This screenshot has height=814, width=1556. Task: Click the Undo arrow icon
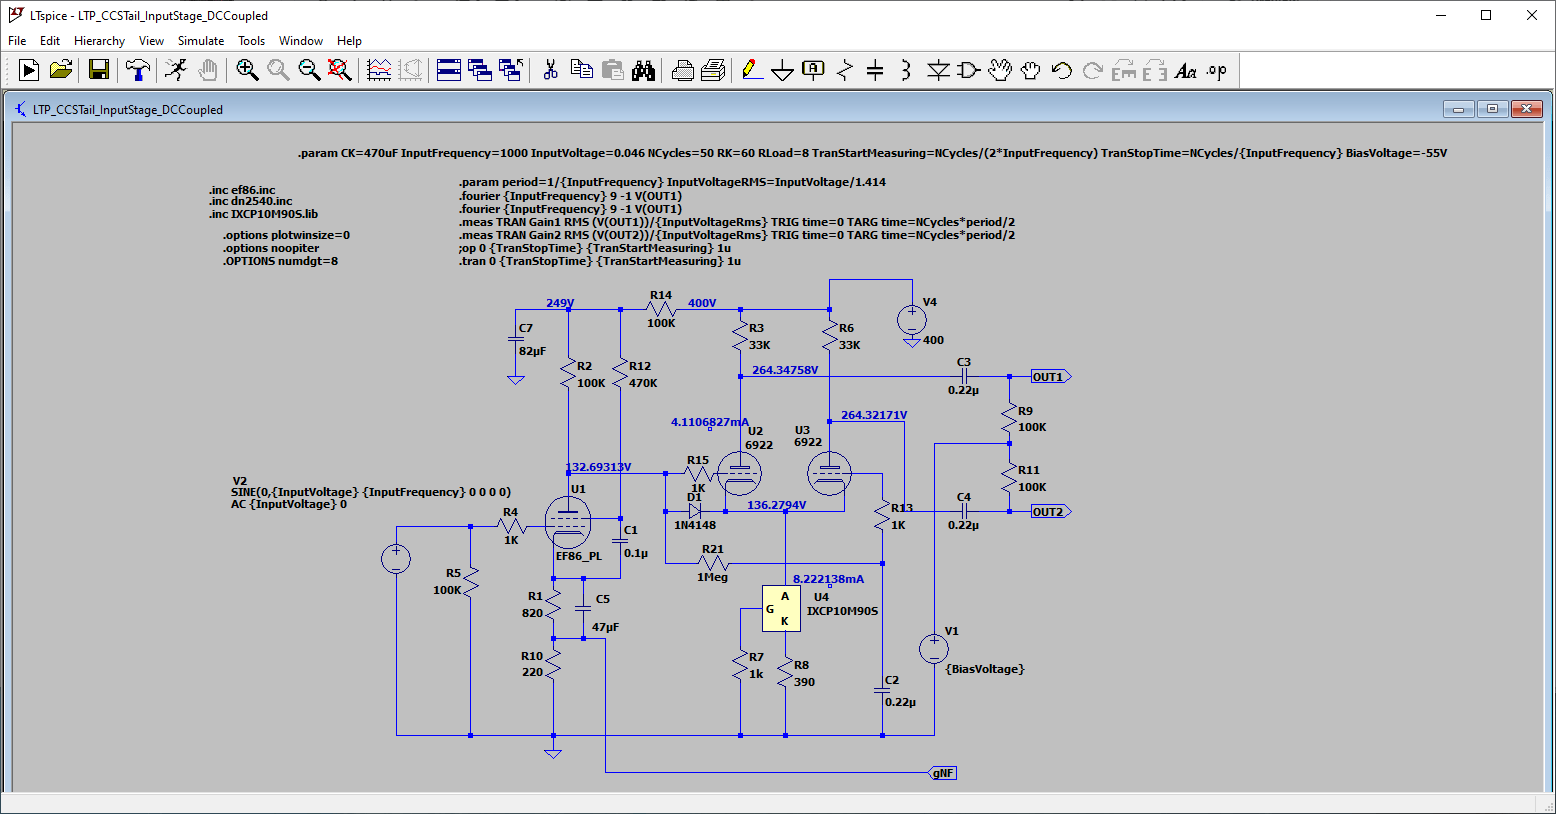click(x=1062, y=70)
